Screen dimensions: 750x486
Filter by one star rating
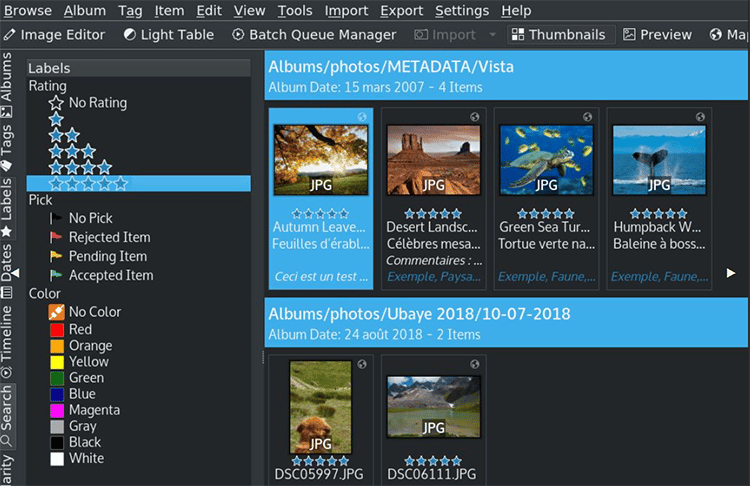click(x=56, y=119)
